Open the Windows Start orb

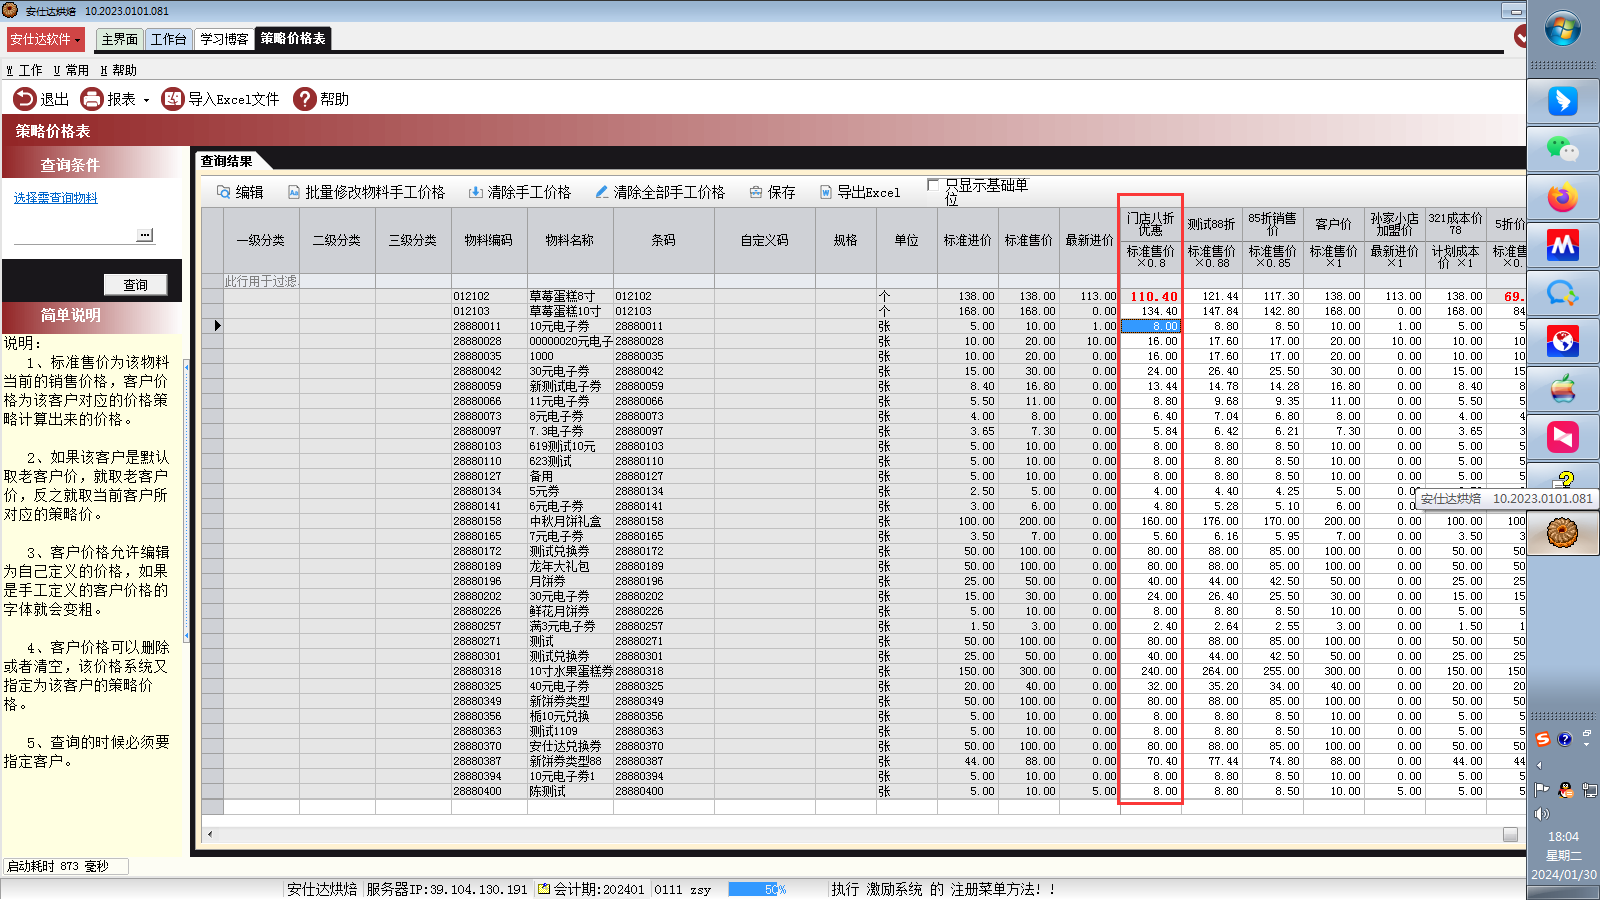click(x=1563, y=29)
